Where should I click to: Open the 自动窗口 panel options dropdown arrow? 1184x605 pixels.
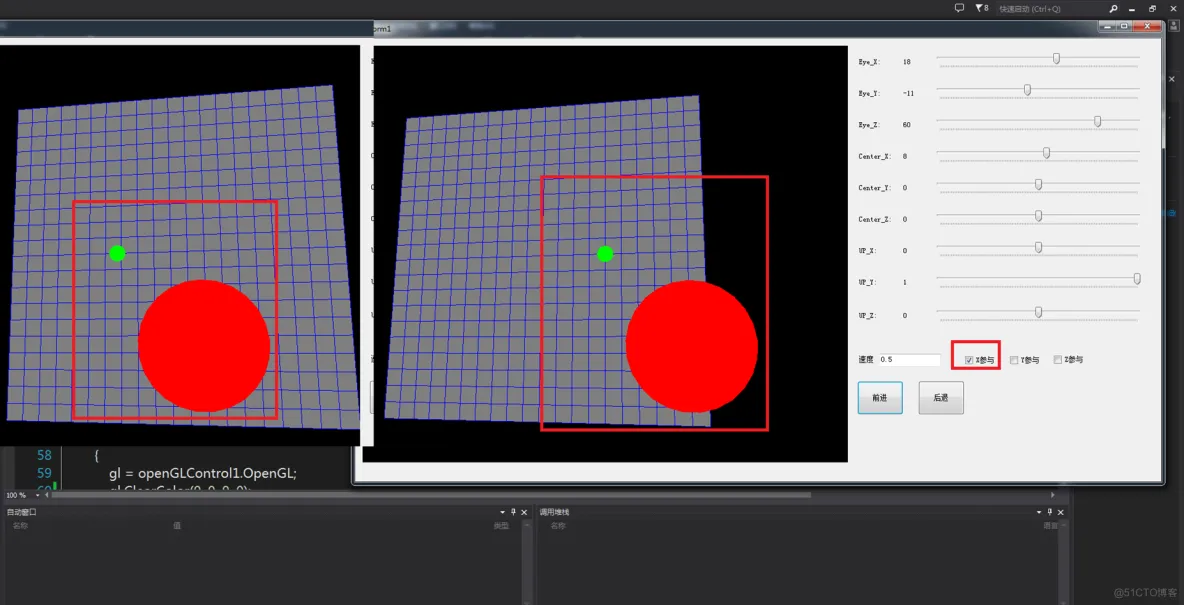(502, 512)
